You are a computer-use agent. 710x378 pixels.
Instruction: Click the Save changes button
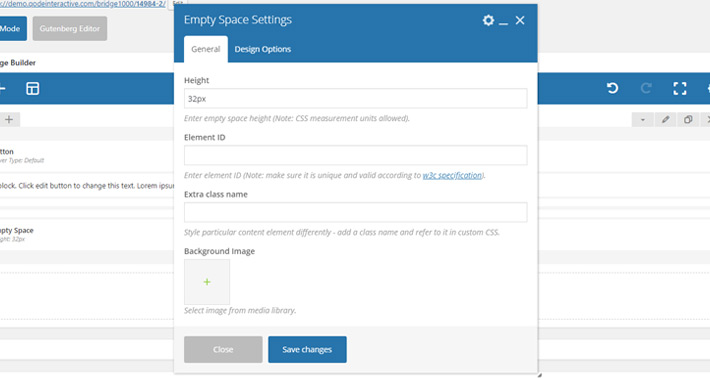click(x=307, y=349)
